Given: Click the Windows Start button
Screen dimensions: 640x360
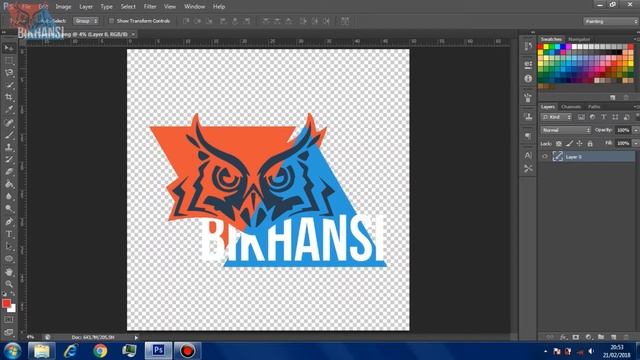Looking at the screenshot, I should (x=12, y=351).
